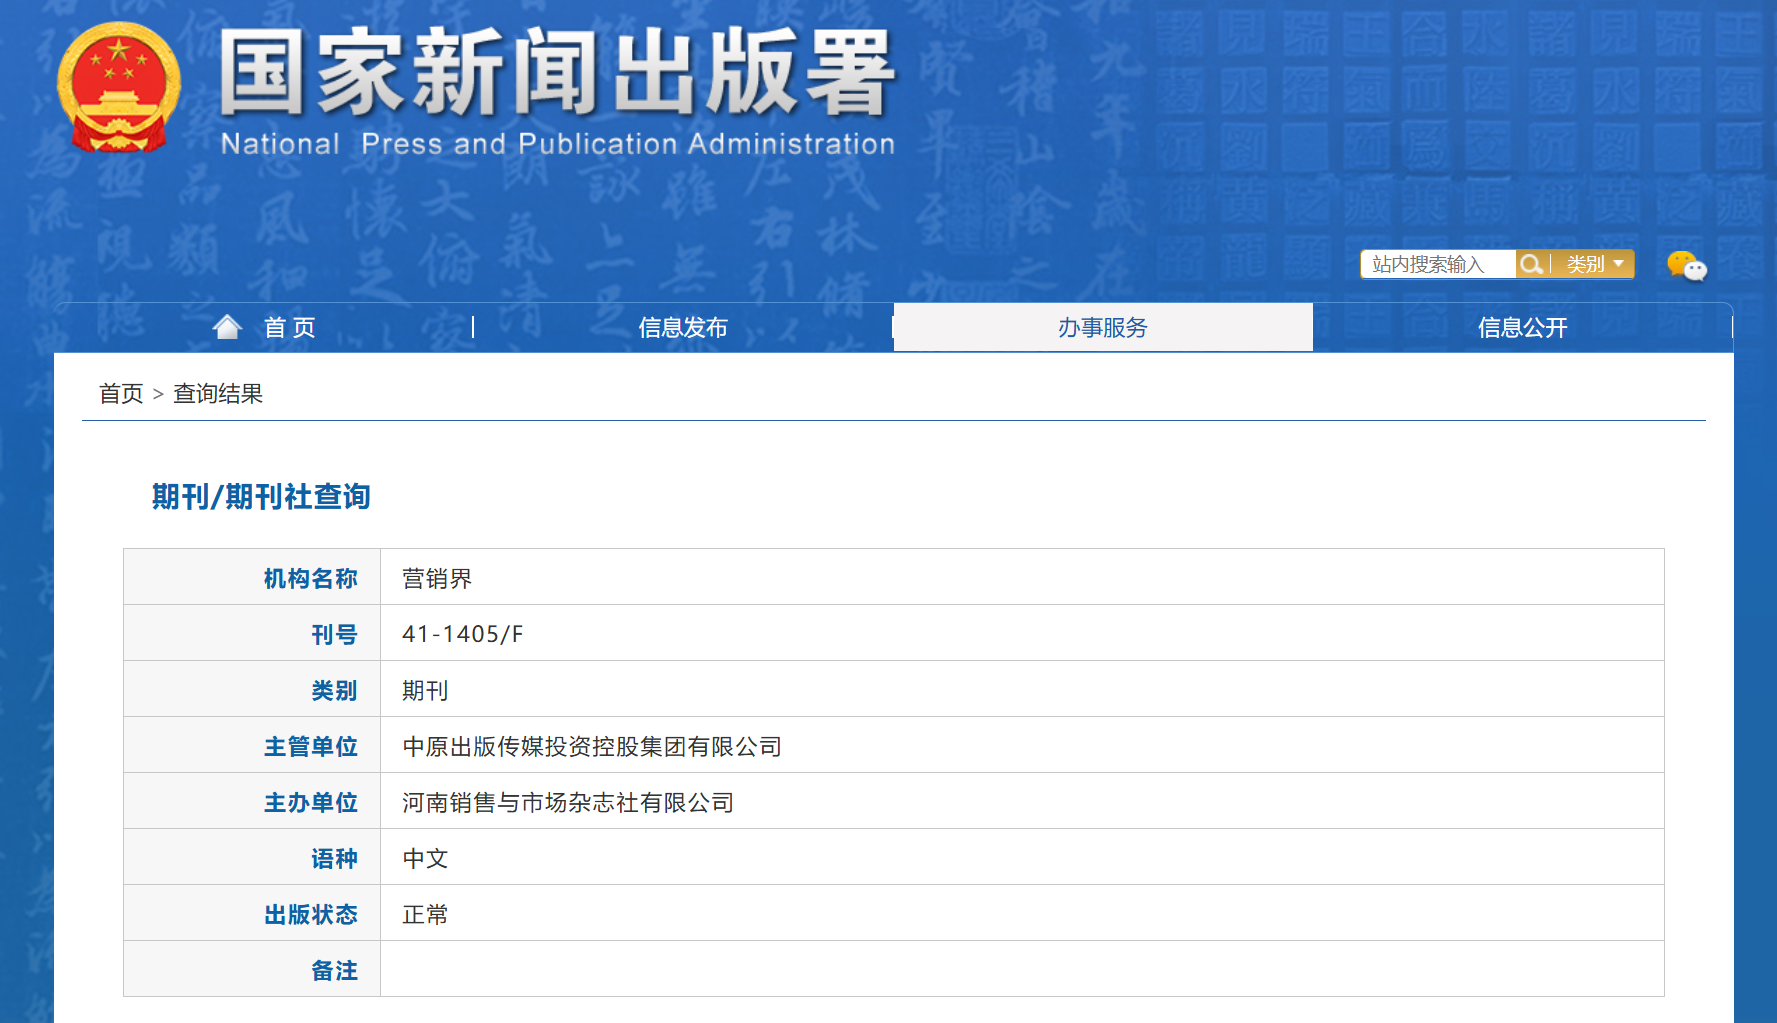Click the 期刊 category value
Screen dimensions: 1777x1023
pyautogui.click(x=425, y=690)
